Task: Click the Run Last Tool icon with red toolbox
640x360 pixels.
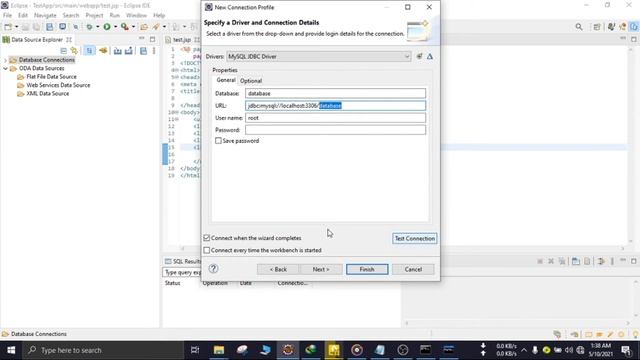Action: [x=125, y=27]
